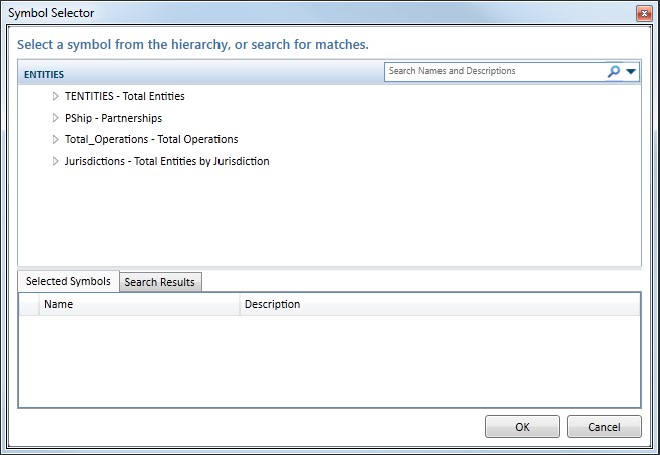The width and height of the screenshot is (660, 455).
Task: Expand the TENTITIES tree node
Action: tap(56, 97)
